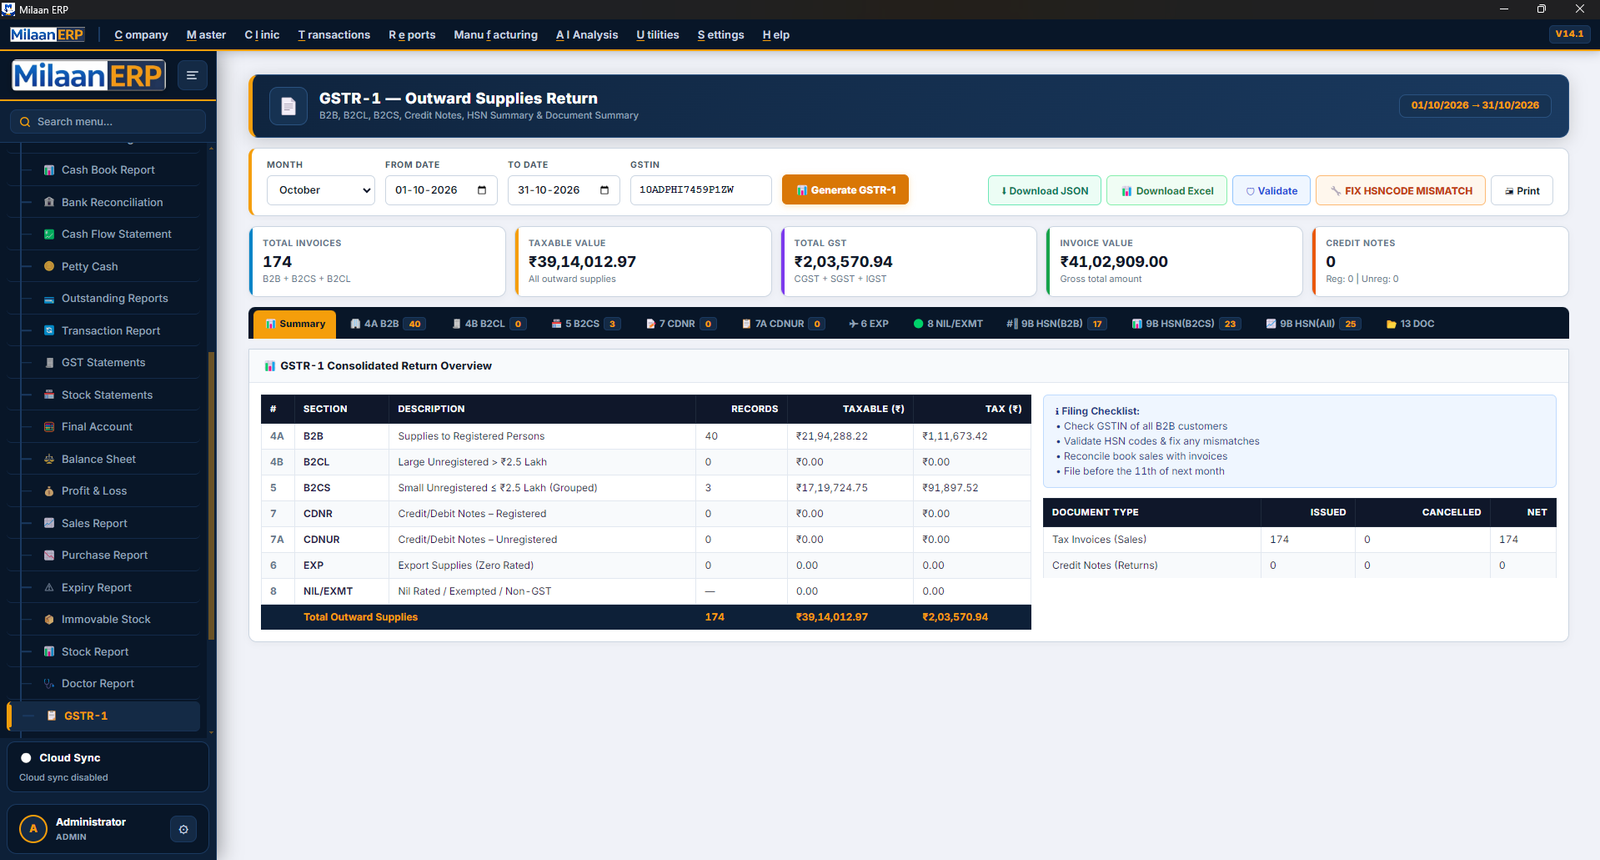Click the Download Excel button

pos(1167,191)
